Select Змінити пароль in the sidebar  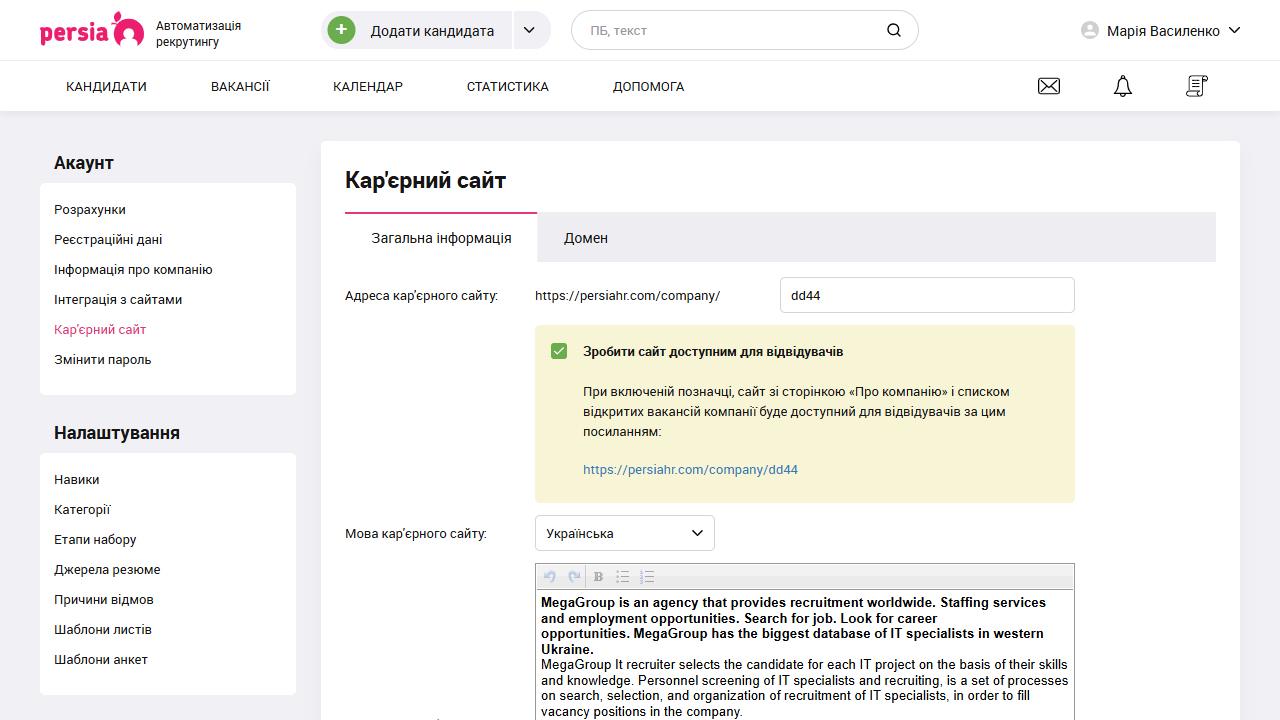(101, 359)
